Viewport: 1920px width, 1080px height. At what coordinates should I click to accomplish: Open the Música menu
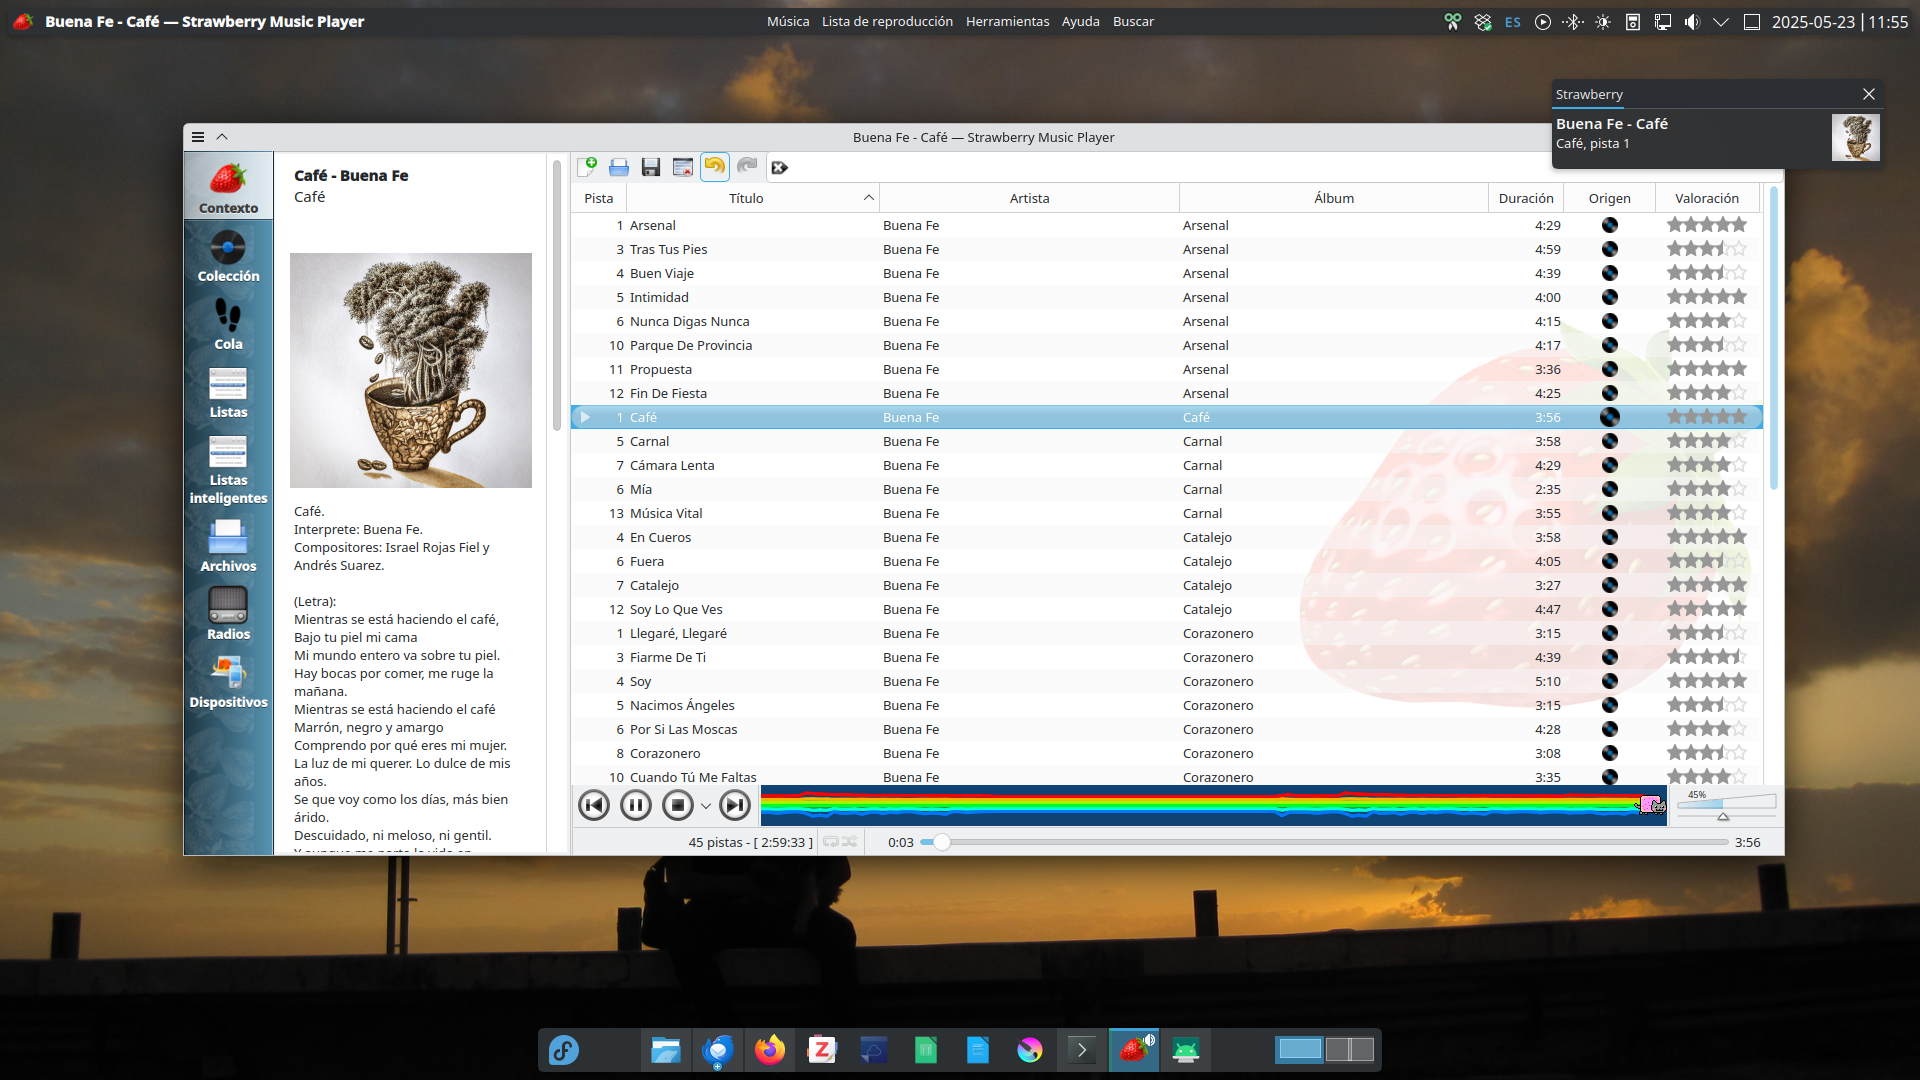click(788, 21)
